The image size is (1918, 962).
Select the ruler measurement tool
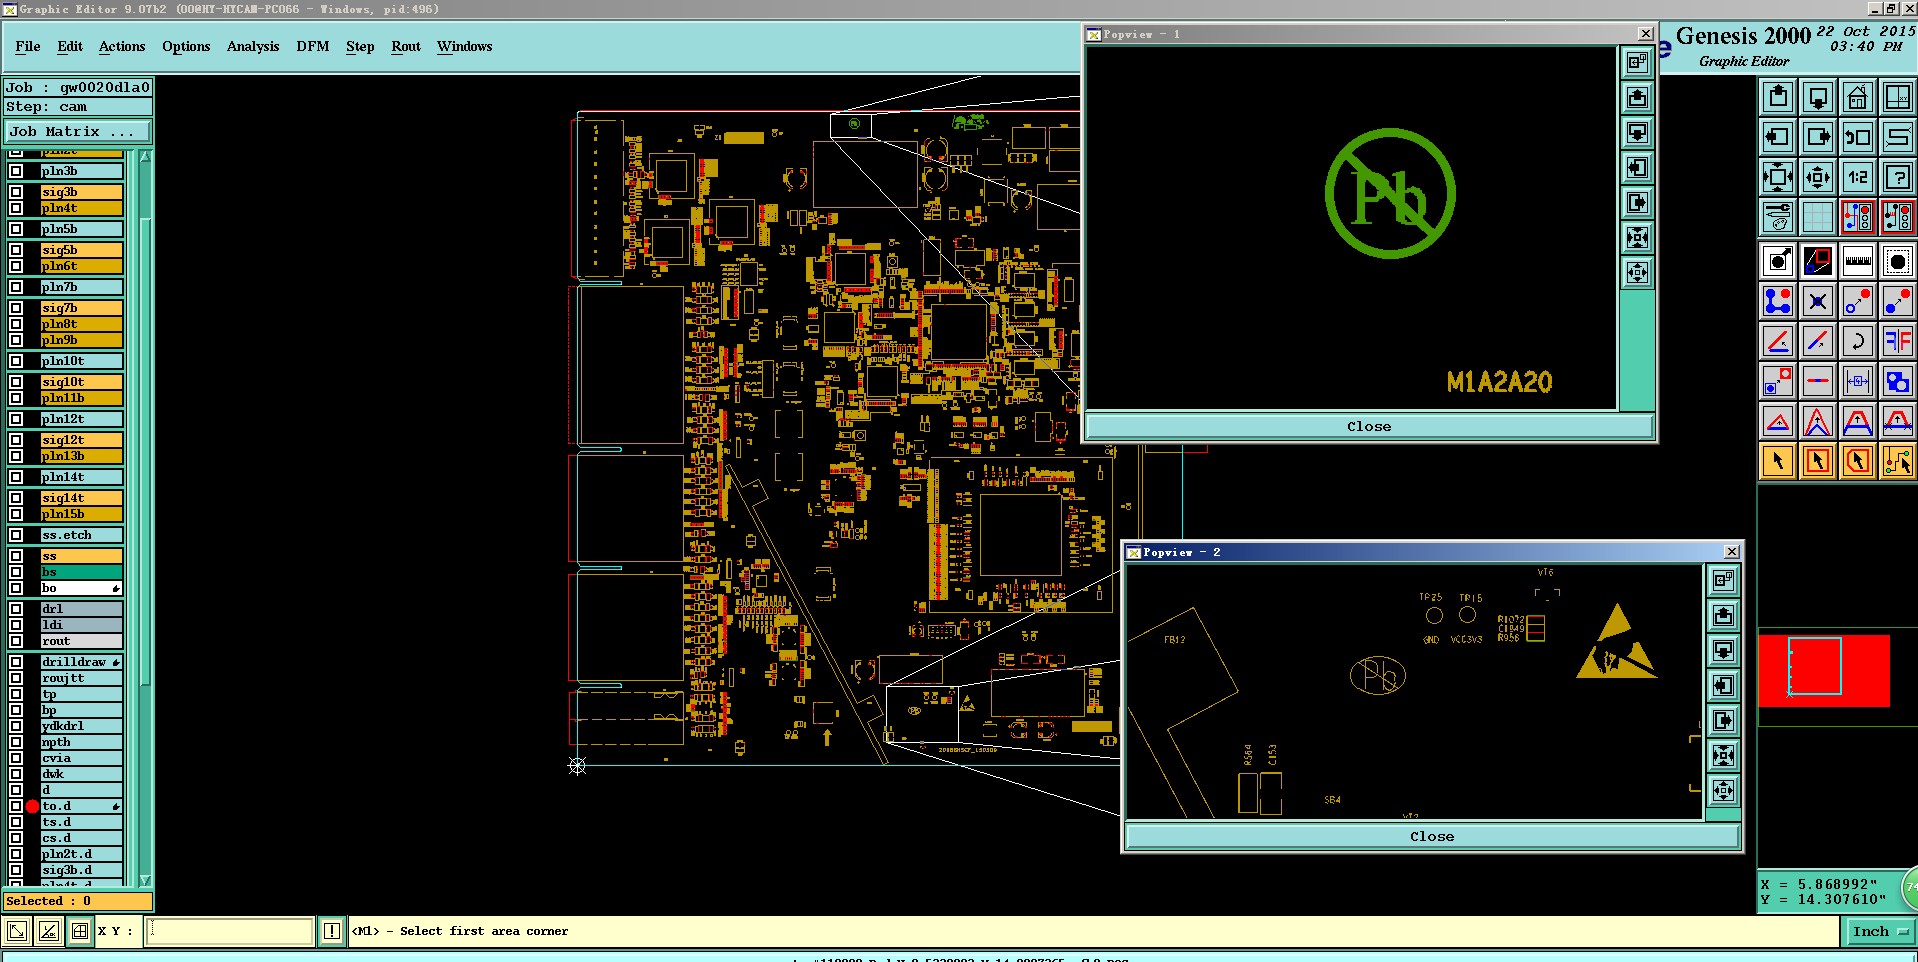[x=1858, y=262]
